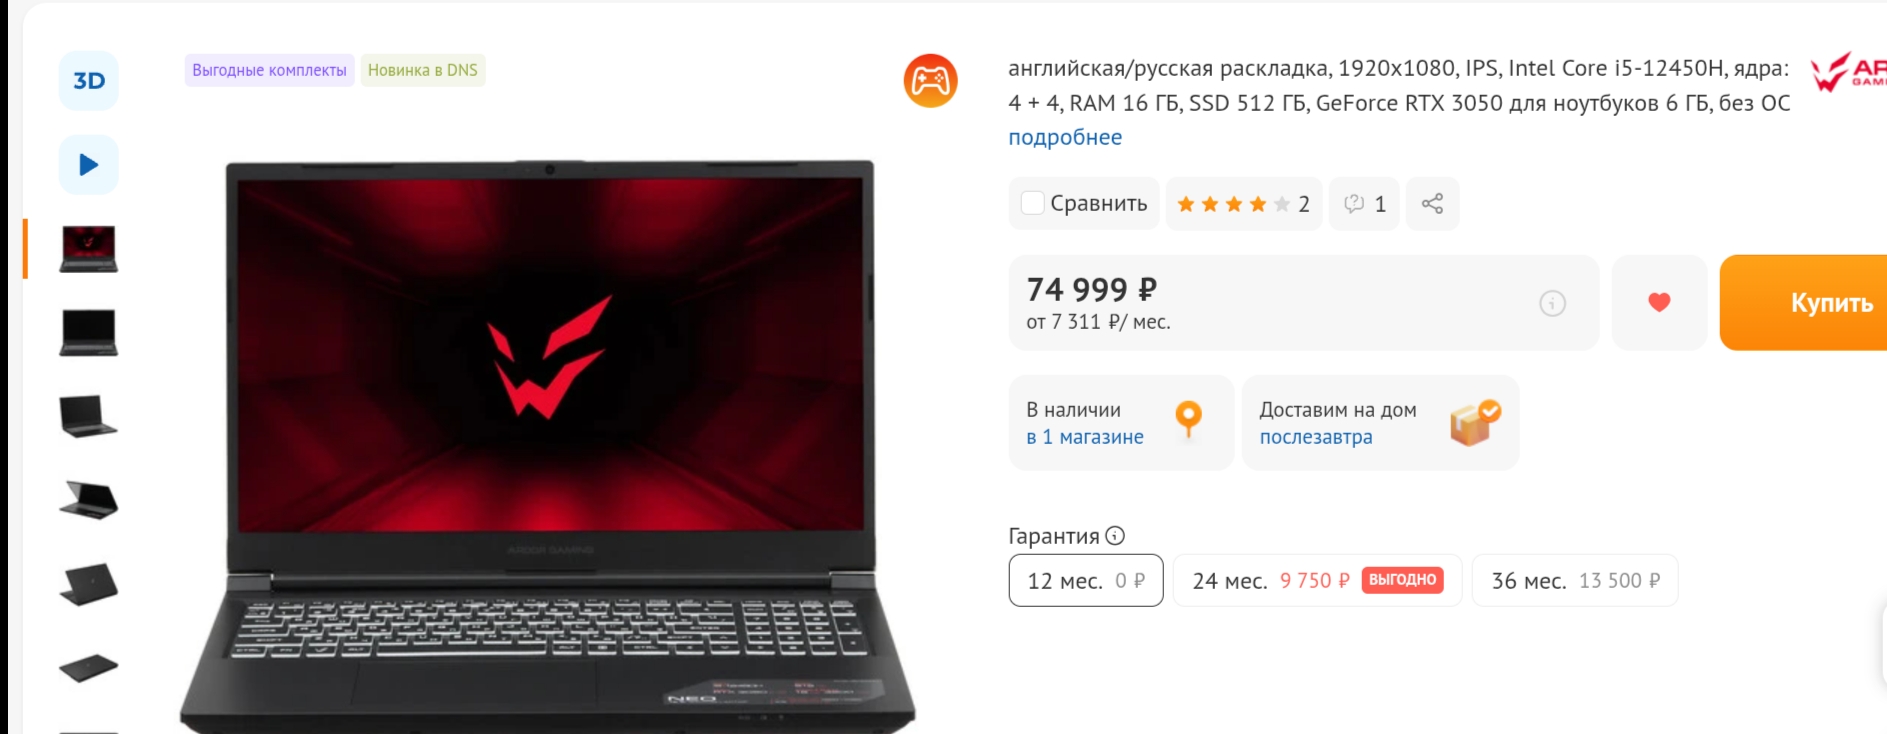Open the в 1 магазине link
The image size is (1887, 734).
point(1085,437)
